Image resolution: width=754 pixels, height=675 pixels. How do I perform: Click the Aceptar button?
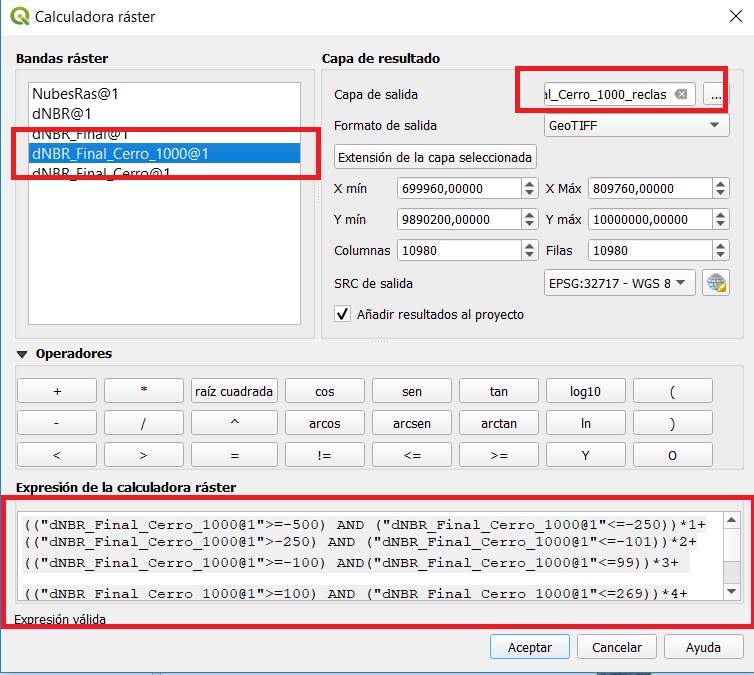[x=530, y=647]
